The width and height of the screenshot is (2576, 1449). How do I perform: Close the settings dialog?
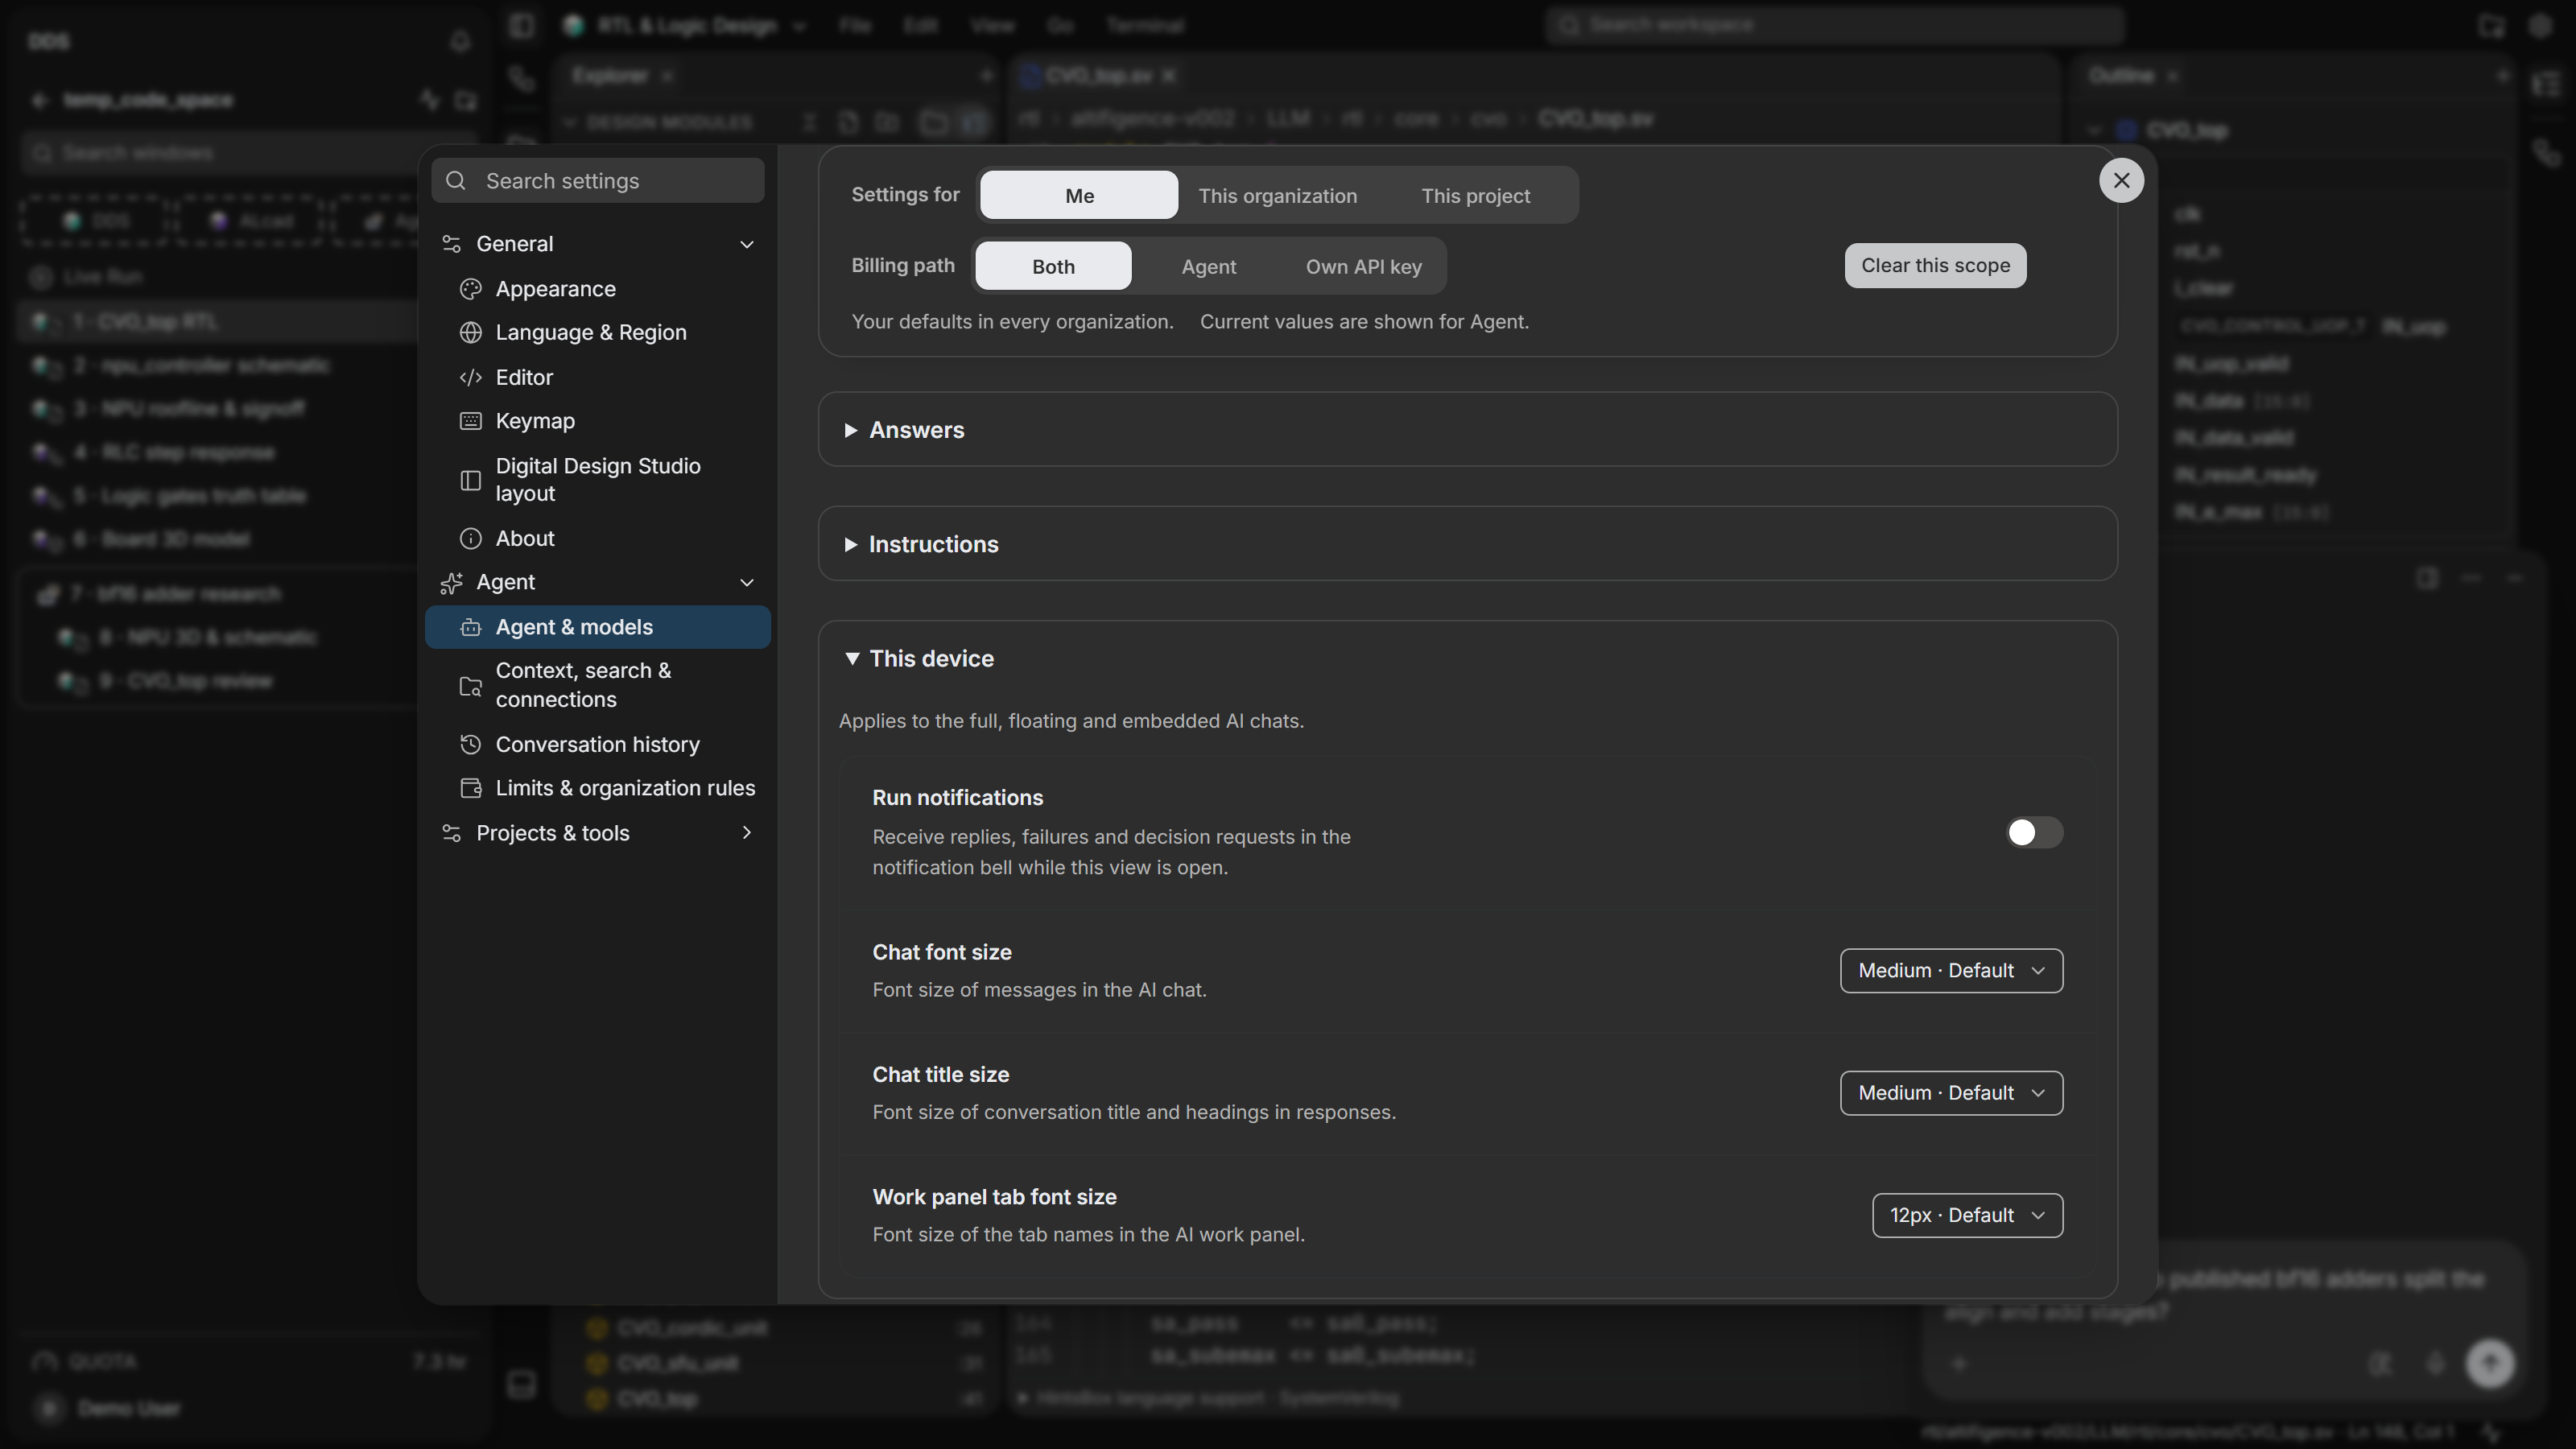click(2121, 181)
